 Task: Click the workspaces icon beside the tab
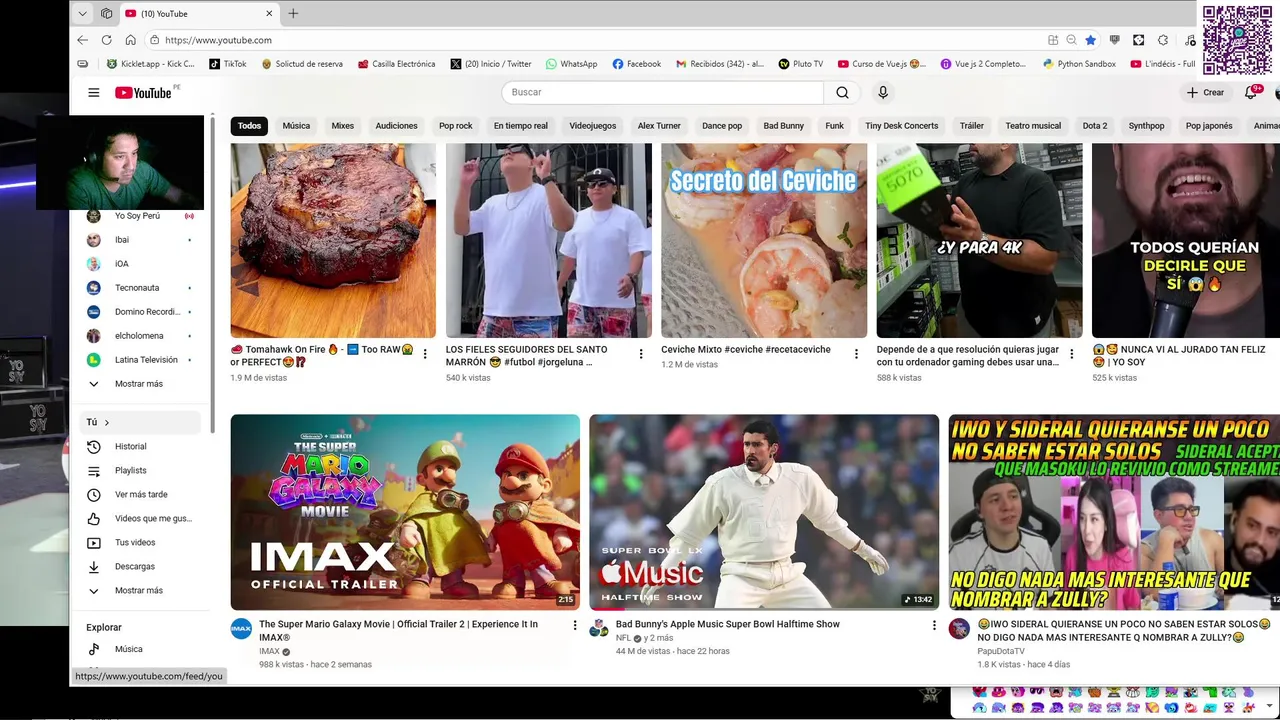click(106, 14)
